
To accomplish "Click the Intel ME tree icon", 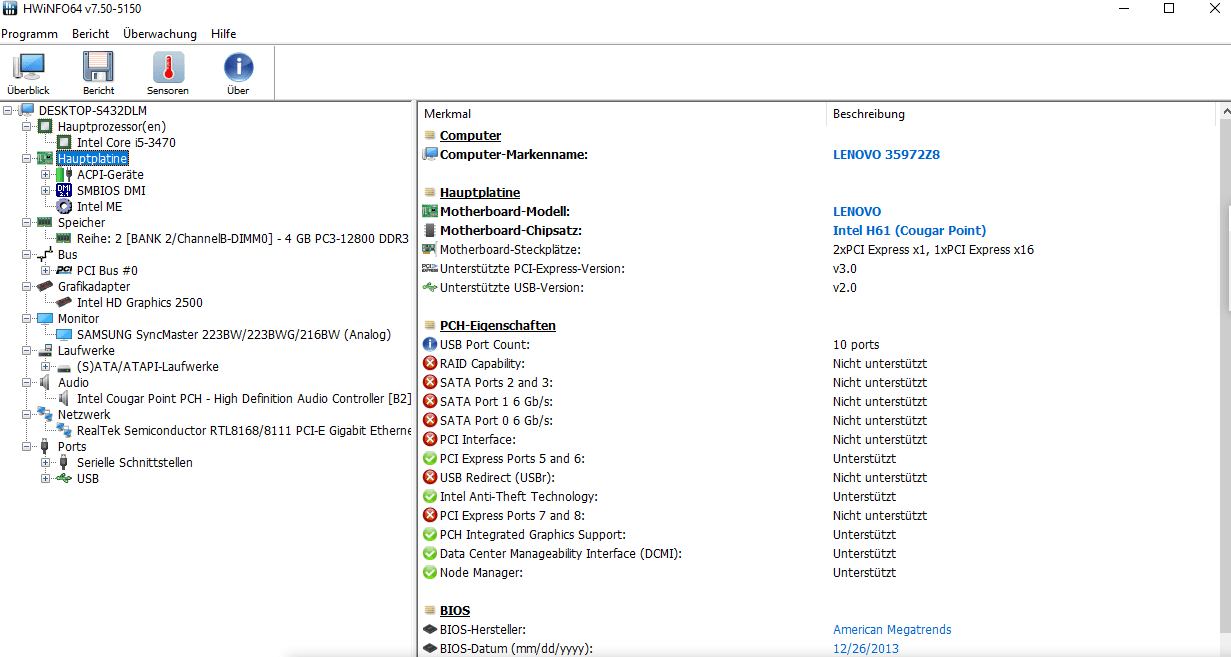I will (64, 207).
